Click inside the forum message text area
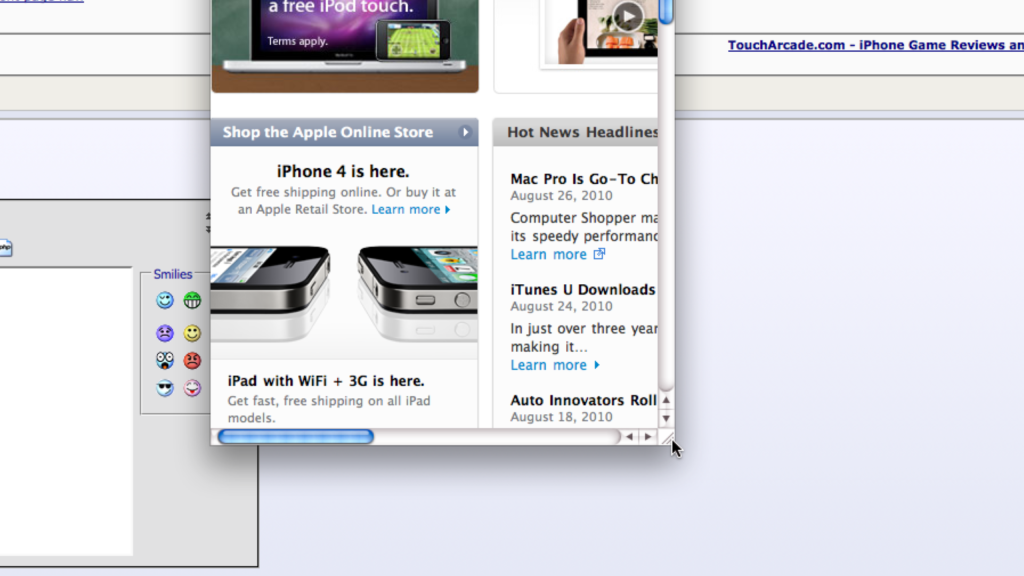Screen dimensions: 1024x576 pyautogui.click(x=66, y=411)
